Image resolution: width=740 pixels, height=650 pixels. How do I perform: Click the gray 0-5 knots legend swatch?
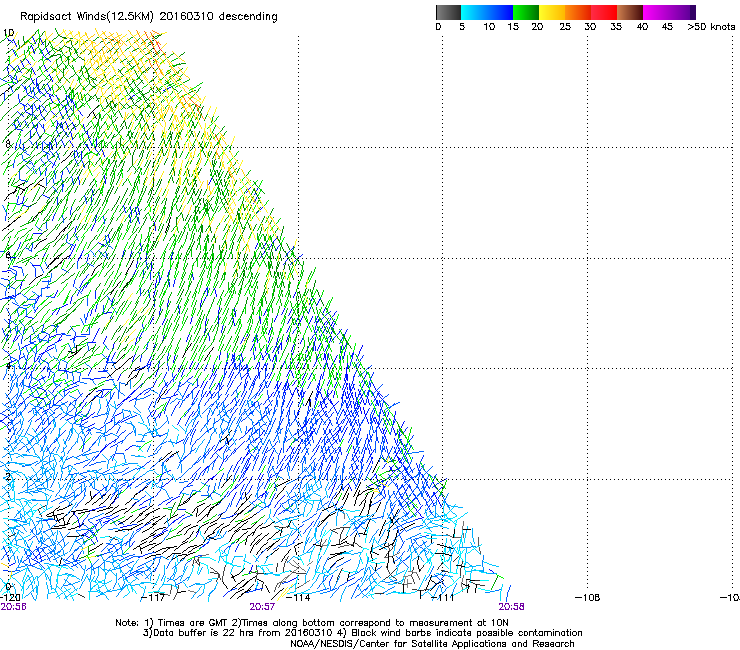coord(448,12)
